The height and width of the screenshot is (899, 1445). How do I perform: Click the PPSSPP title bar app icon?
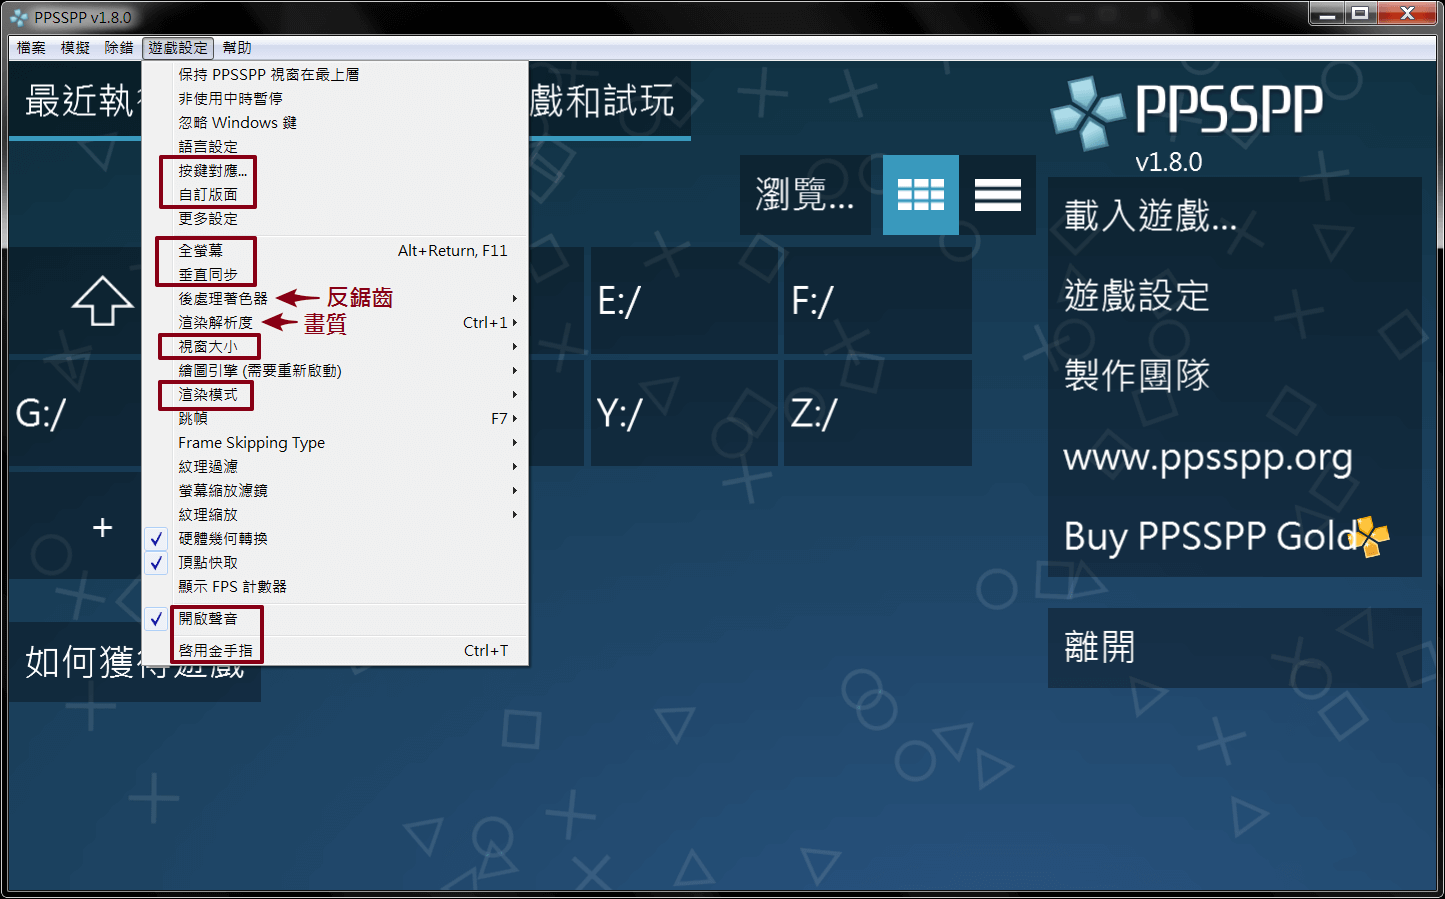click(x=19, y=17)
